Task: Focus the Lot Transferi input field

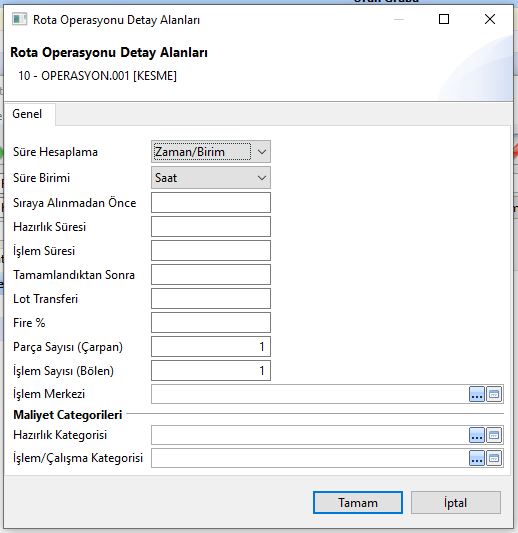Action: [x=211, y=299]
